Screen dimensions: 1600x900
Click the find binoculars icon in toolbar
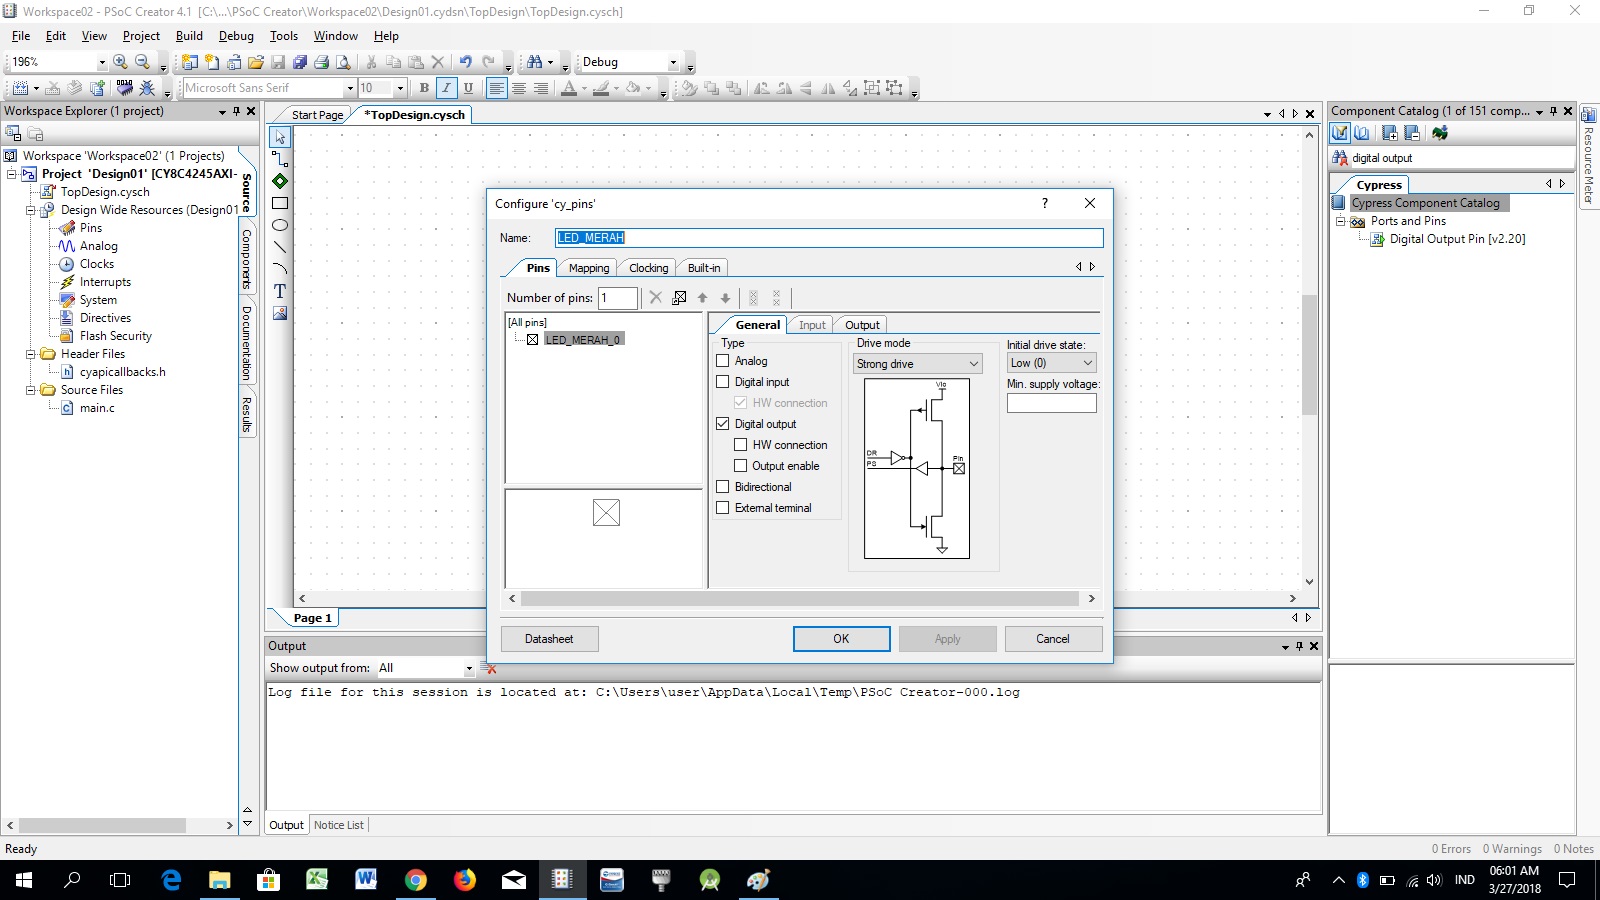point(535,62)
